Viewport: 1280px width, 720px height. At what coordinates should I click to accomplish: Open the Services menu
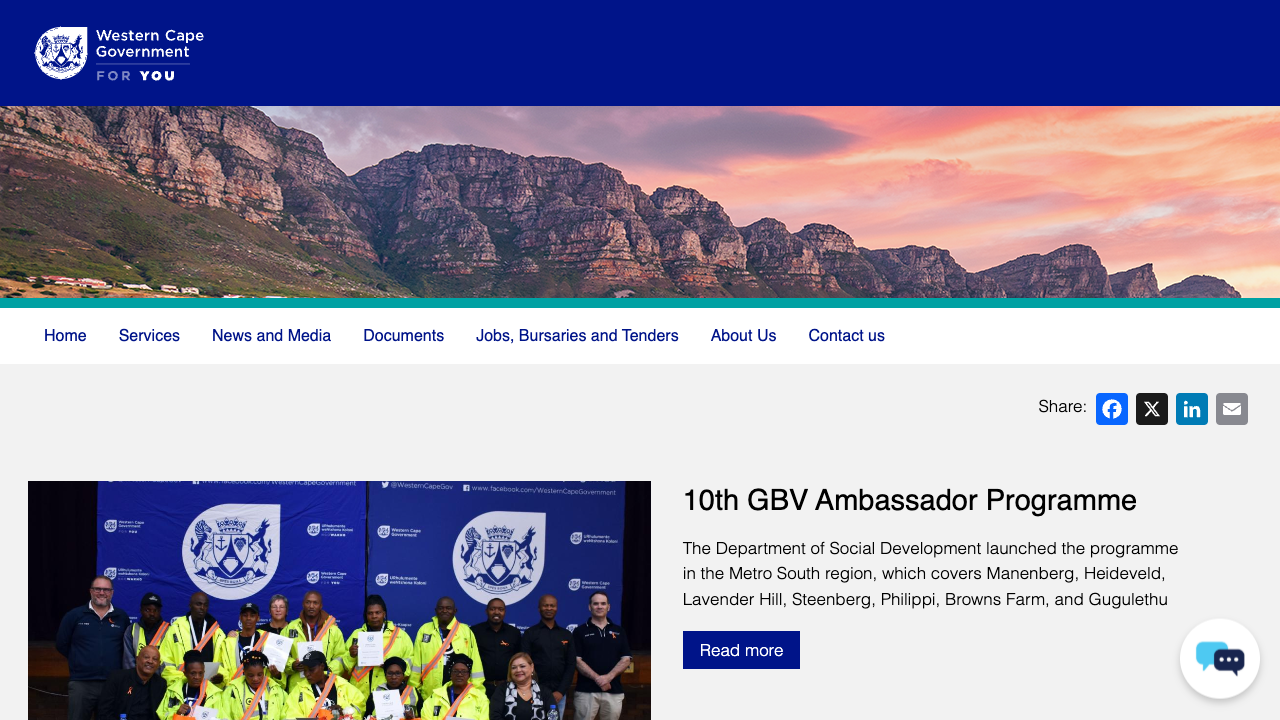[149, 336]
